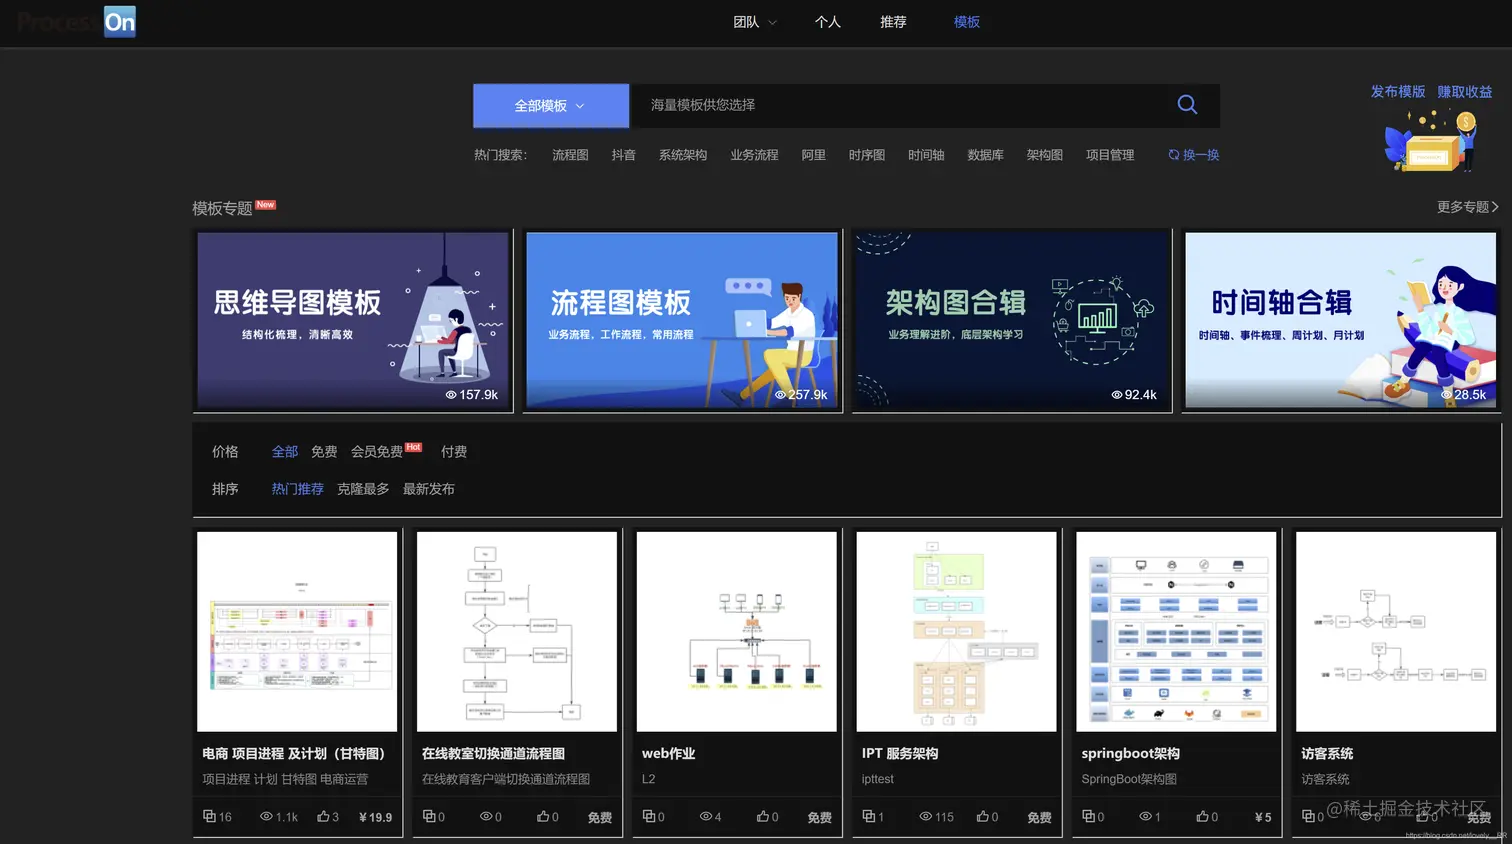Click the 流程图模板 banner thumbnail
Screen dimensions: 1512x844
click(681, 321)
